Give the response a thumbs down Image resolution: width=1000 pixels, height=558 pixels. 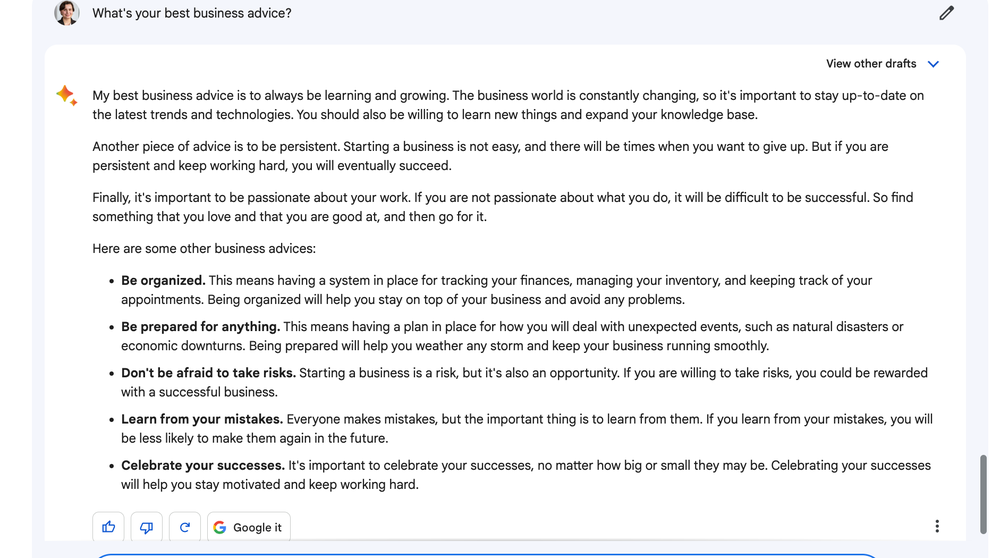click(x=146, y=527)
